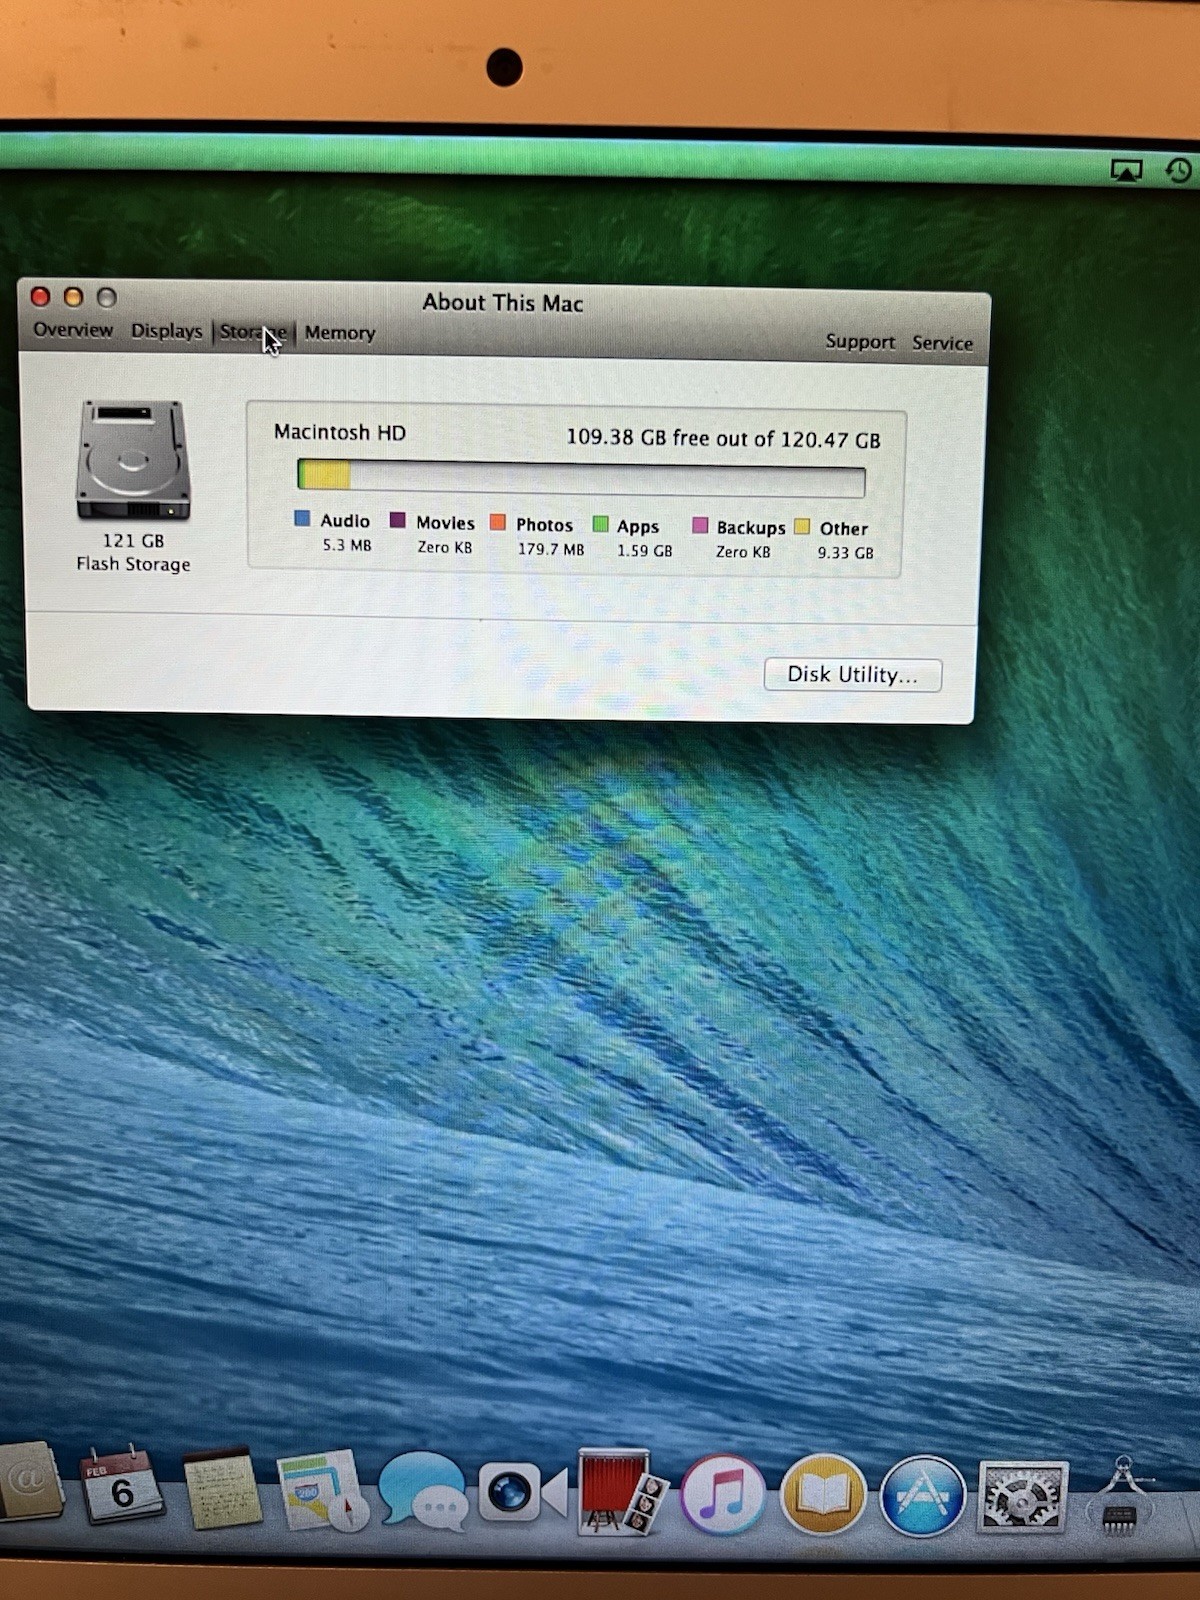Click the Macintosh HD storage usage bar
This screenshot has height=1600, width=1200.
(x=581, y=477)
